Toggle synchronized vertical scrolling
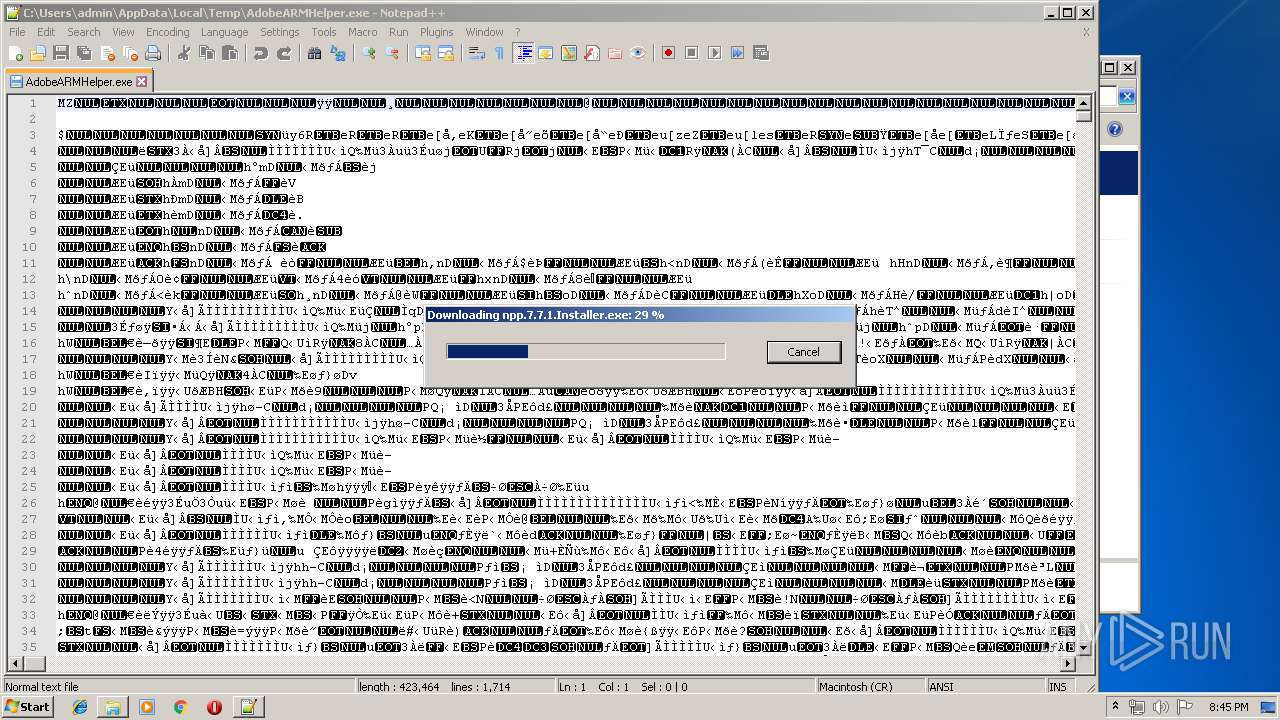 424,53
